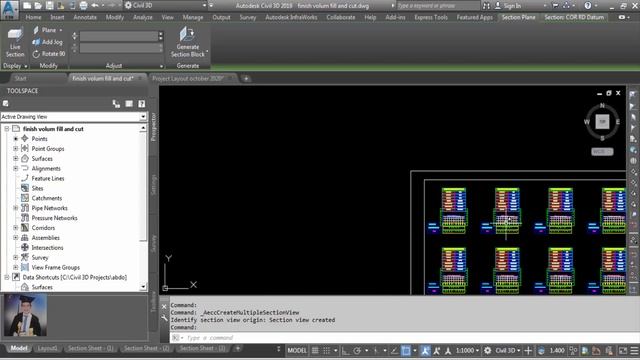Click the Undo arrow icon
Viewport: 640px width, 360px height.
(x=95, y=6)
